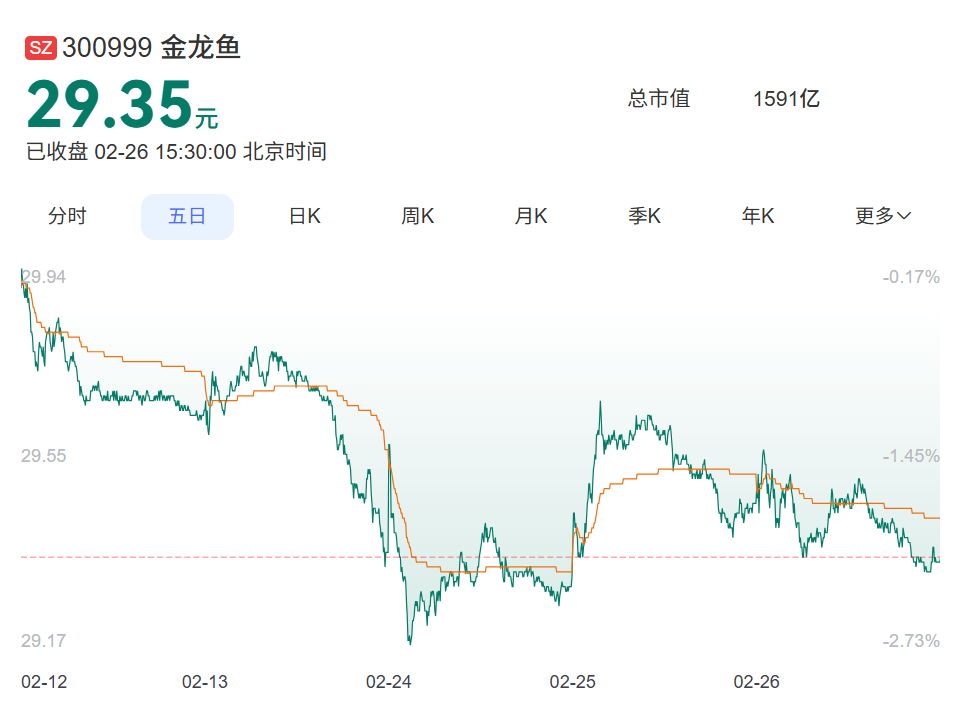Click the -1.45% percentage axis label
Image resolution: width=960 pixels, height=720 pixels.
(x=910, y=456)
